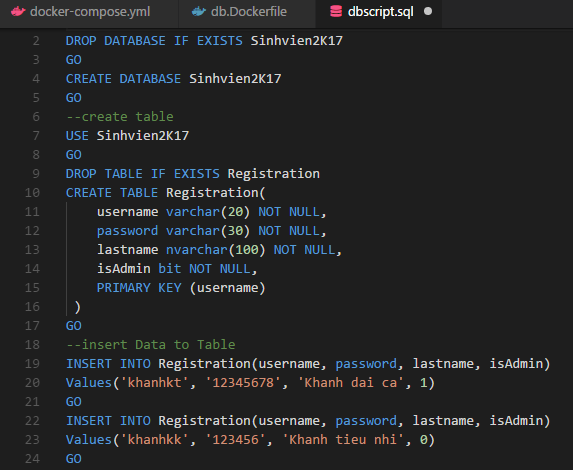Screen dimensions: 573x470
Task: Switch to the docker-compose.yml tab
Action: [89, 12]
